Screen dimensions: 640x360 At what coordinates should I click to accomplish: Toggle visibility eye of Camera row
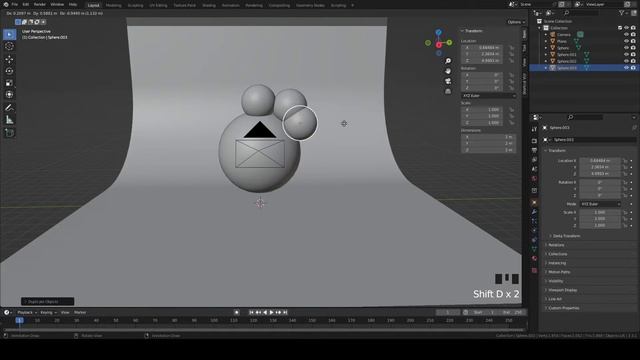[626, 35]
